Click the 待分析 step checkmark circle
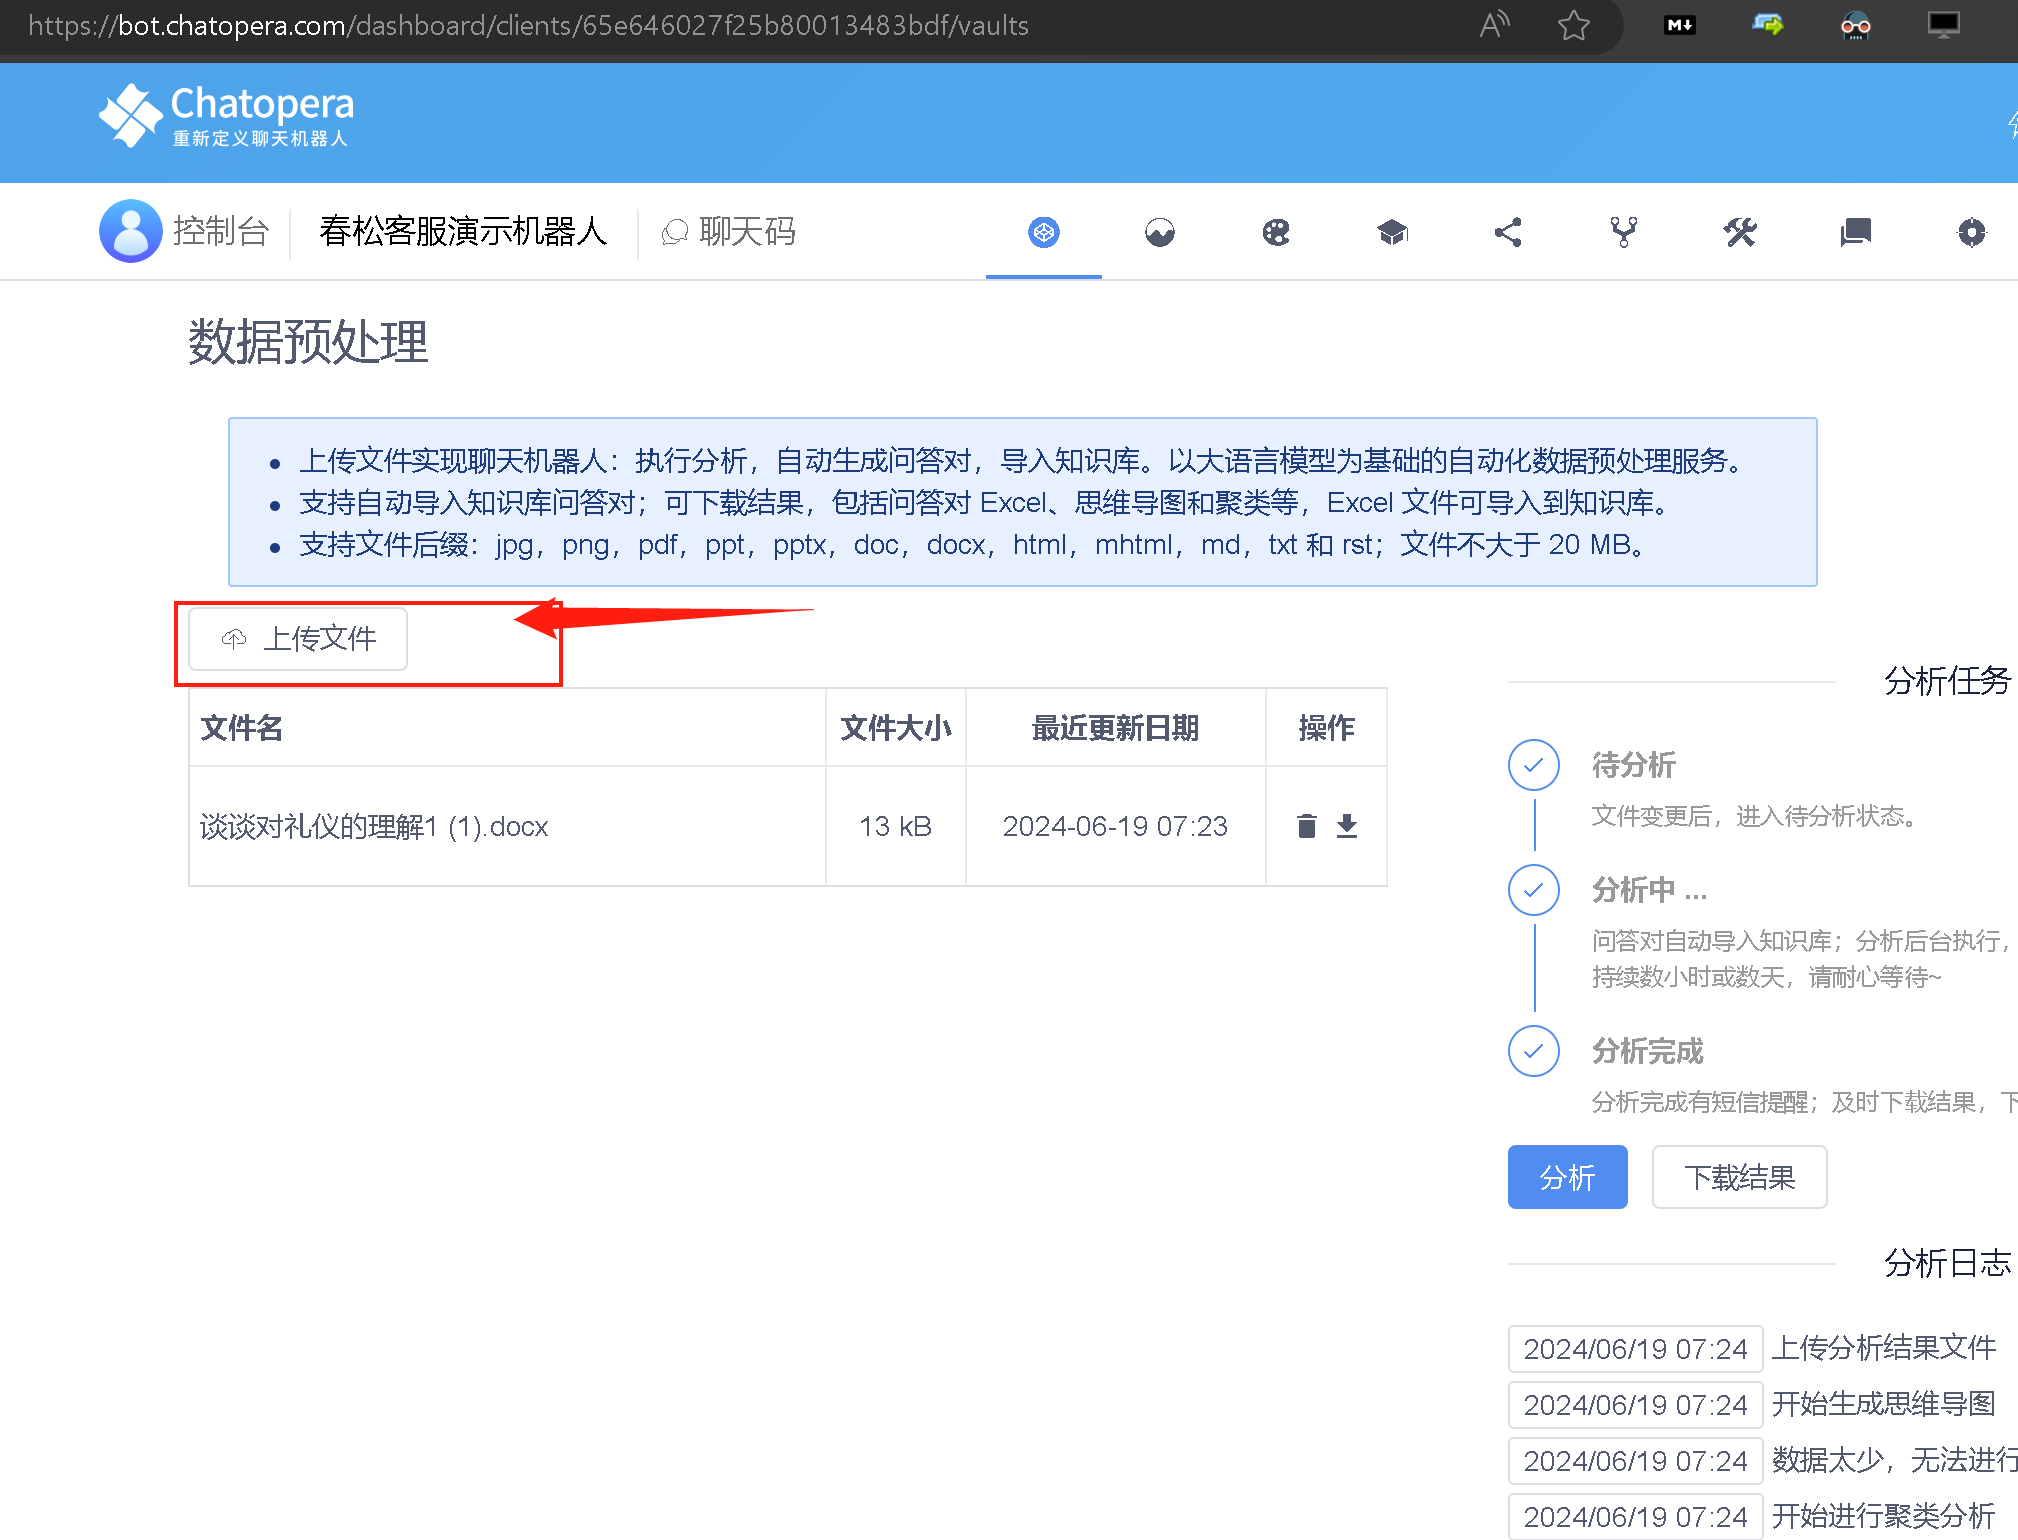 tap(1533, 765)
